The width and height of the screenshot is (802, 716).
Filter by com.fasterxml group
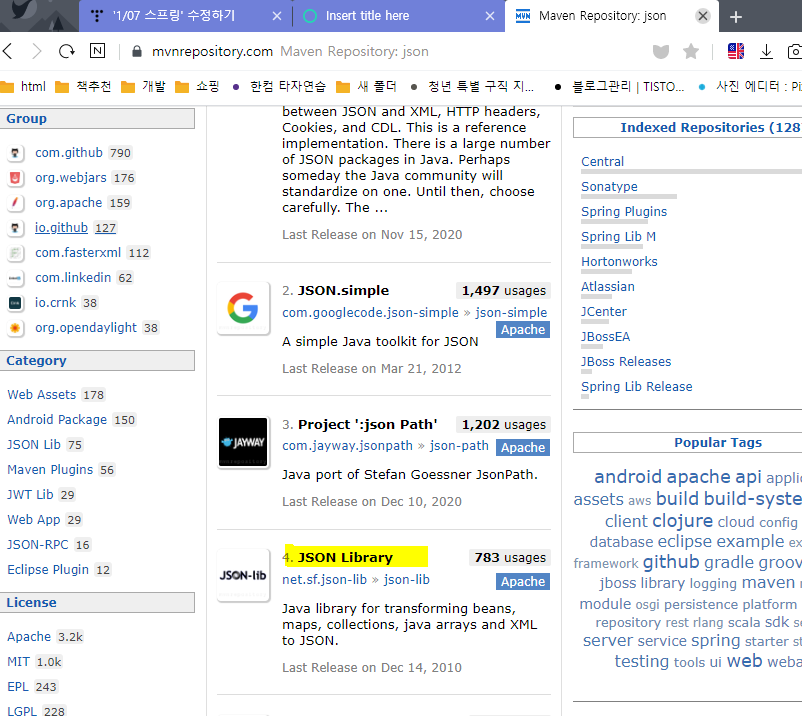click(78, 253)
